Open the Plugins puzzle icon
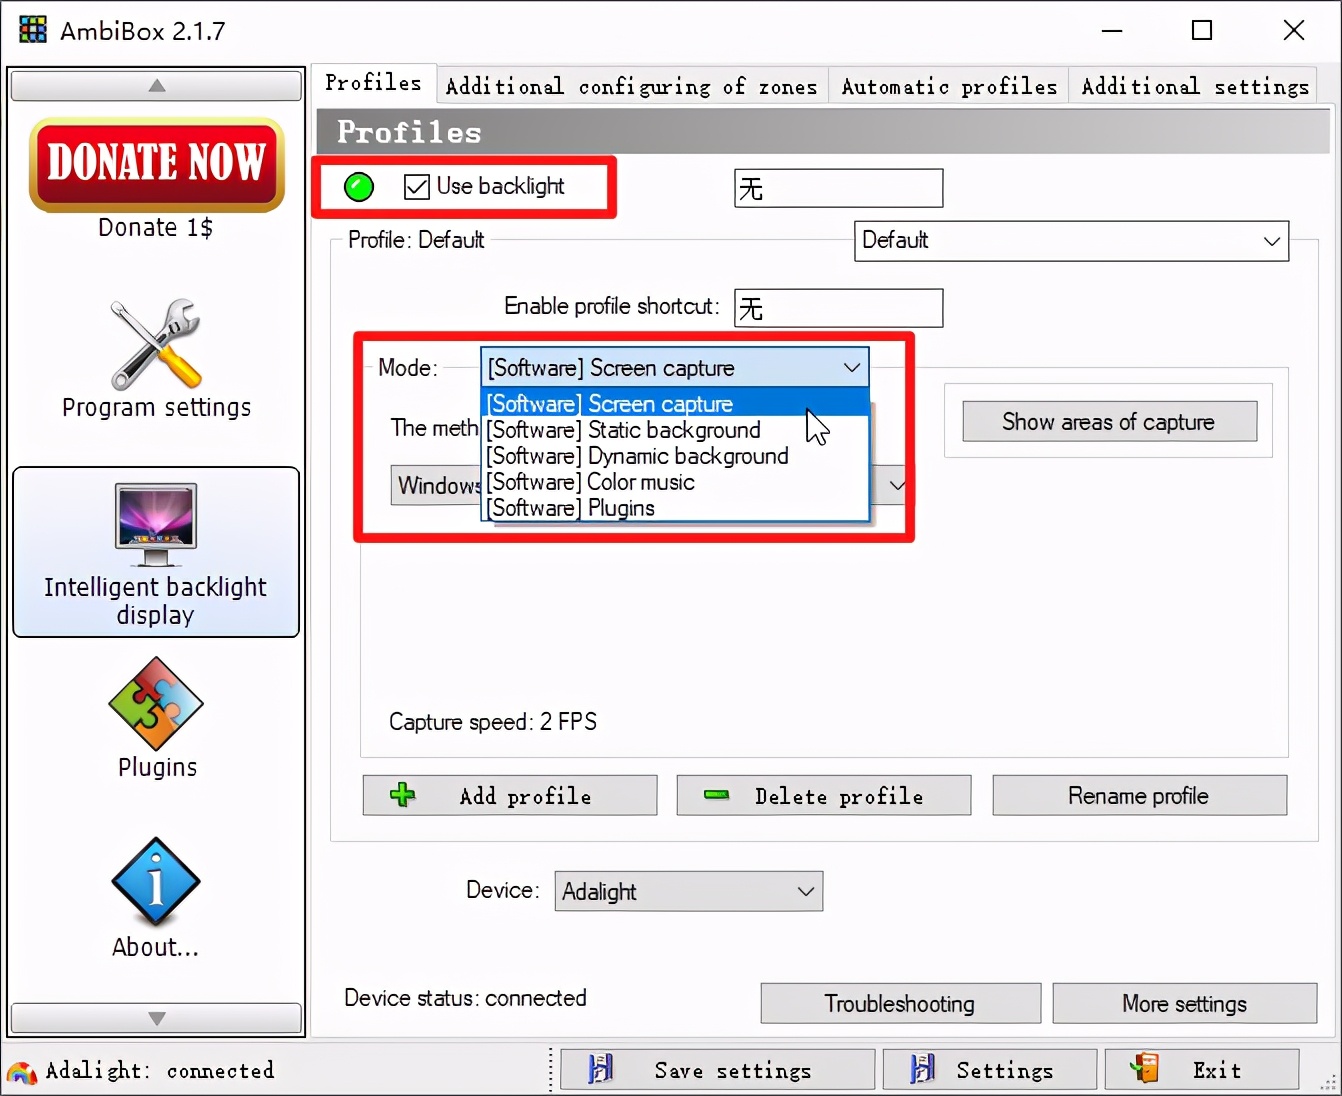 coord(156,703)
